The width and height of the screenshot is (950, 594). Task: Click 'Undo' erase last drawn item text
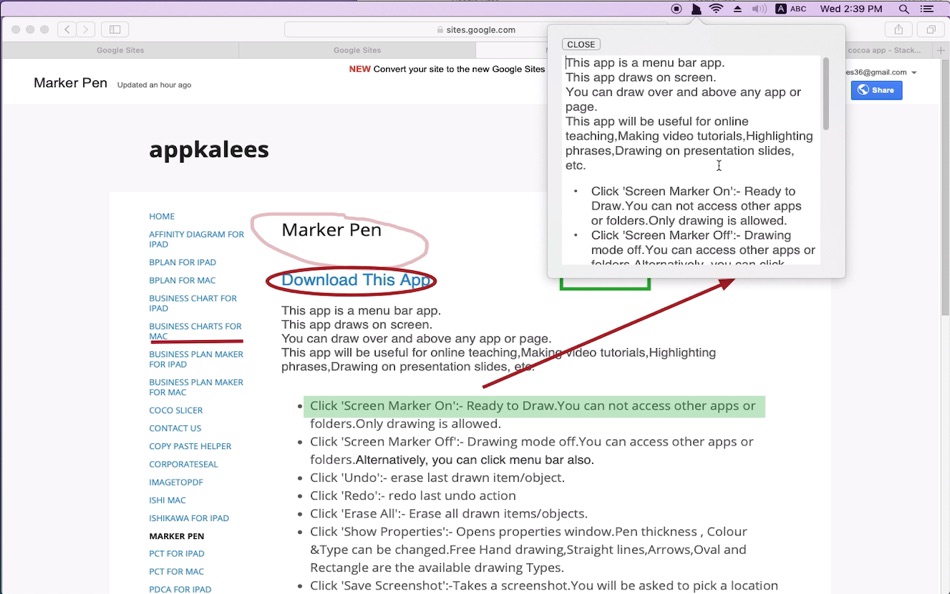pyautogui.click(x=437, y=478)
